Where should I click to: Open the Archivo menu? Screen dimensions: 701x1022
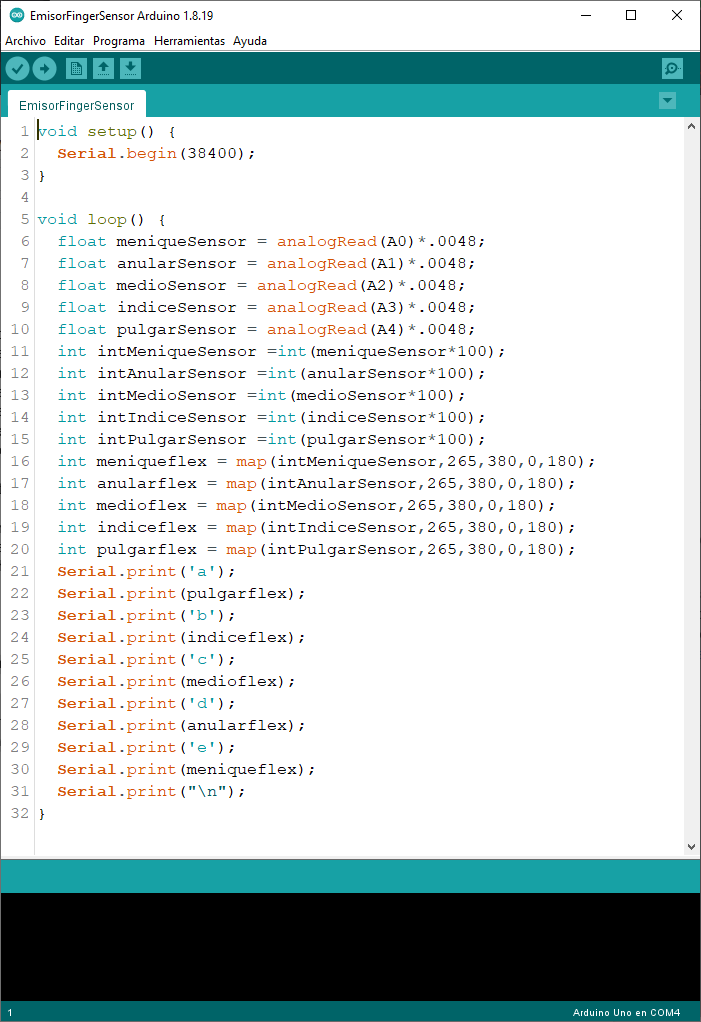tap(25, 40)
